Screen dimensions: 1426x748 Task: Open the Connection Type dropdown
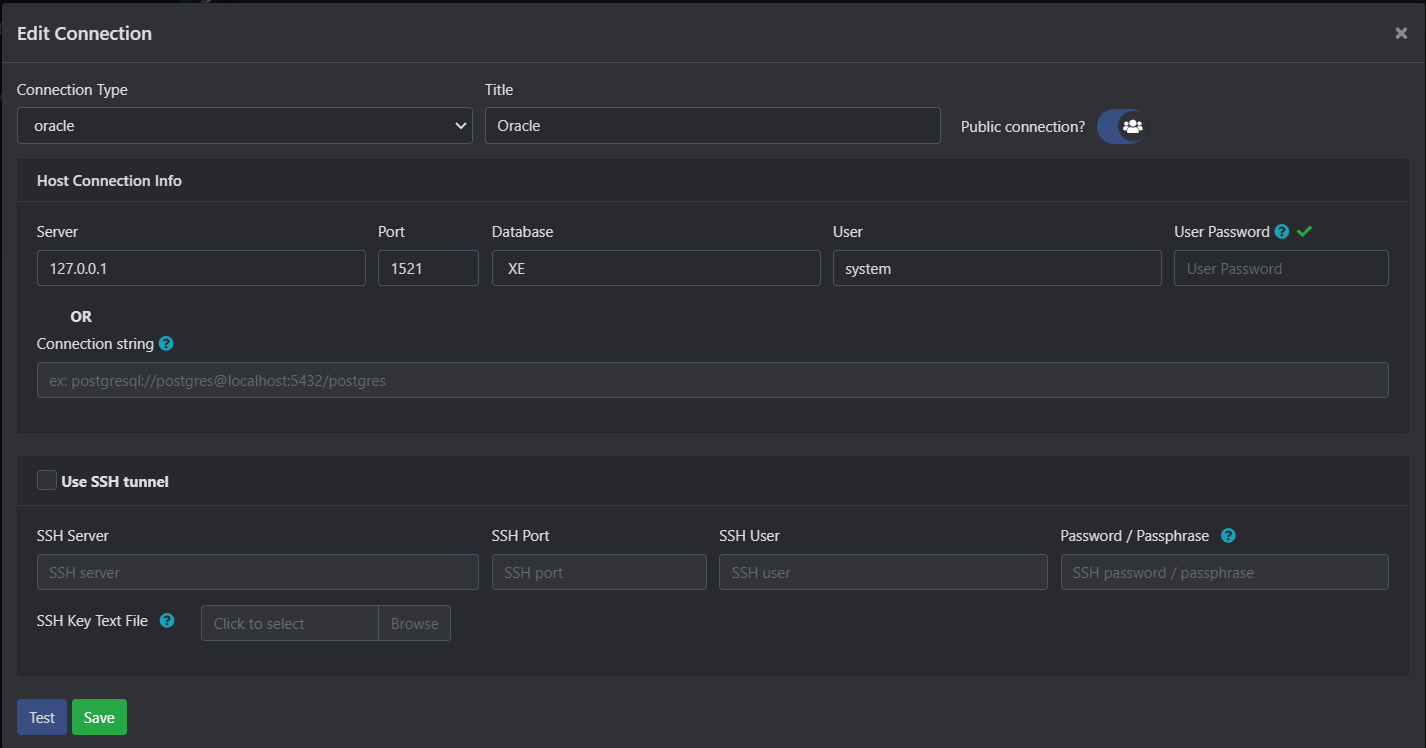pos(245,125)
